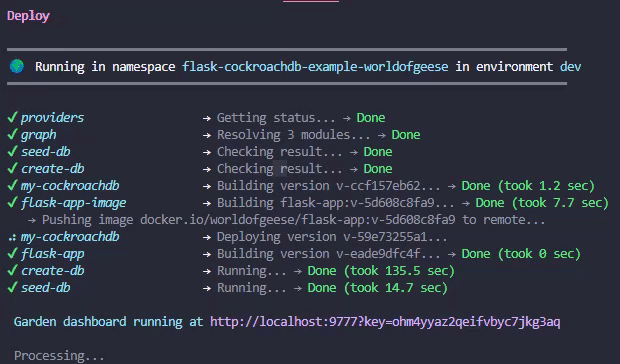Click 'Done (took 7.7 sec)' status
This screenshot has width=620, height=364.
coord(542,203)
